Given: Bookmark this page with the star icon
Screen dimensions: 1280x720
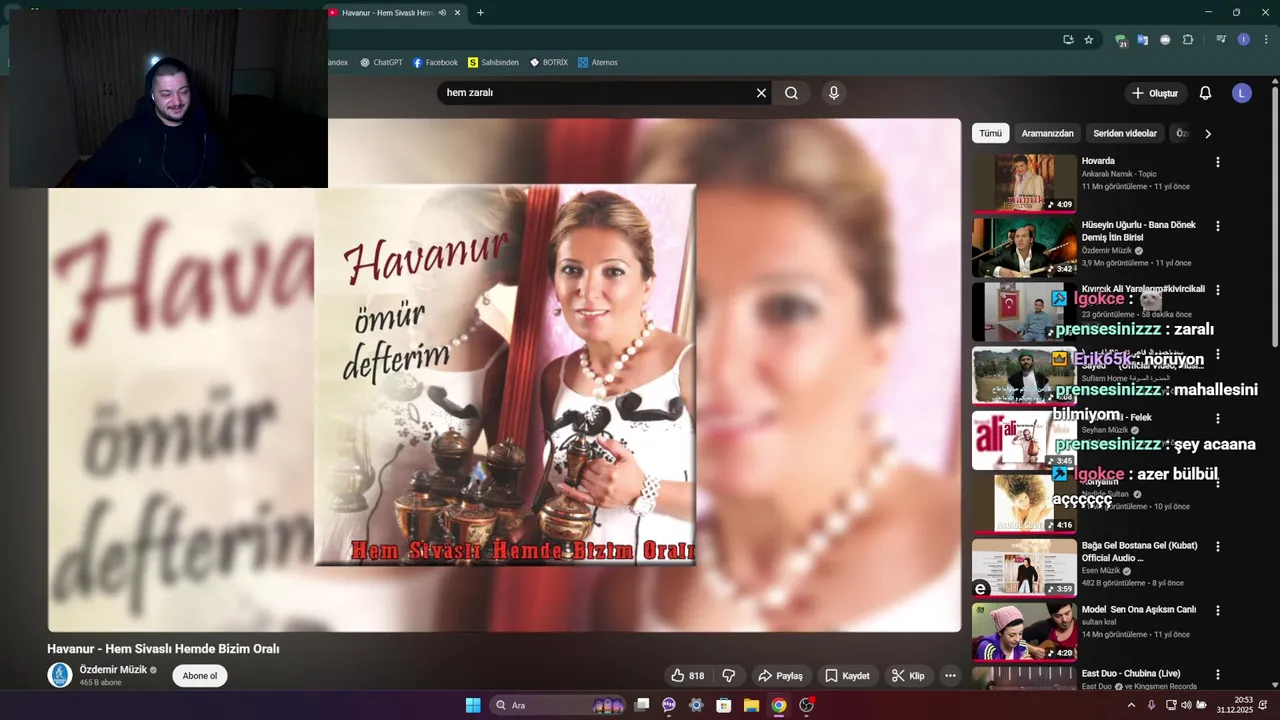Looking at the screenshot, I should [1089, 40].
